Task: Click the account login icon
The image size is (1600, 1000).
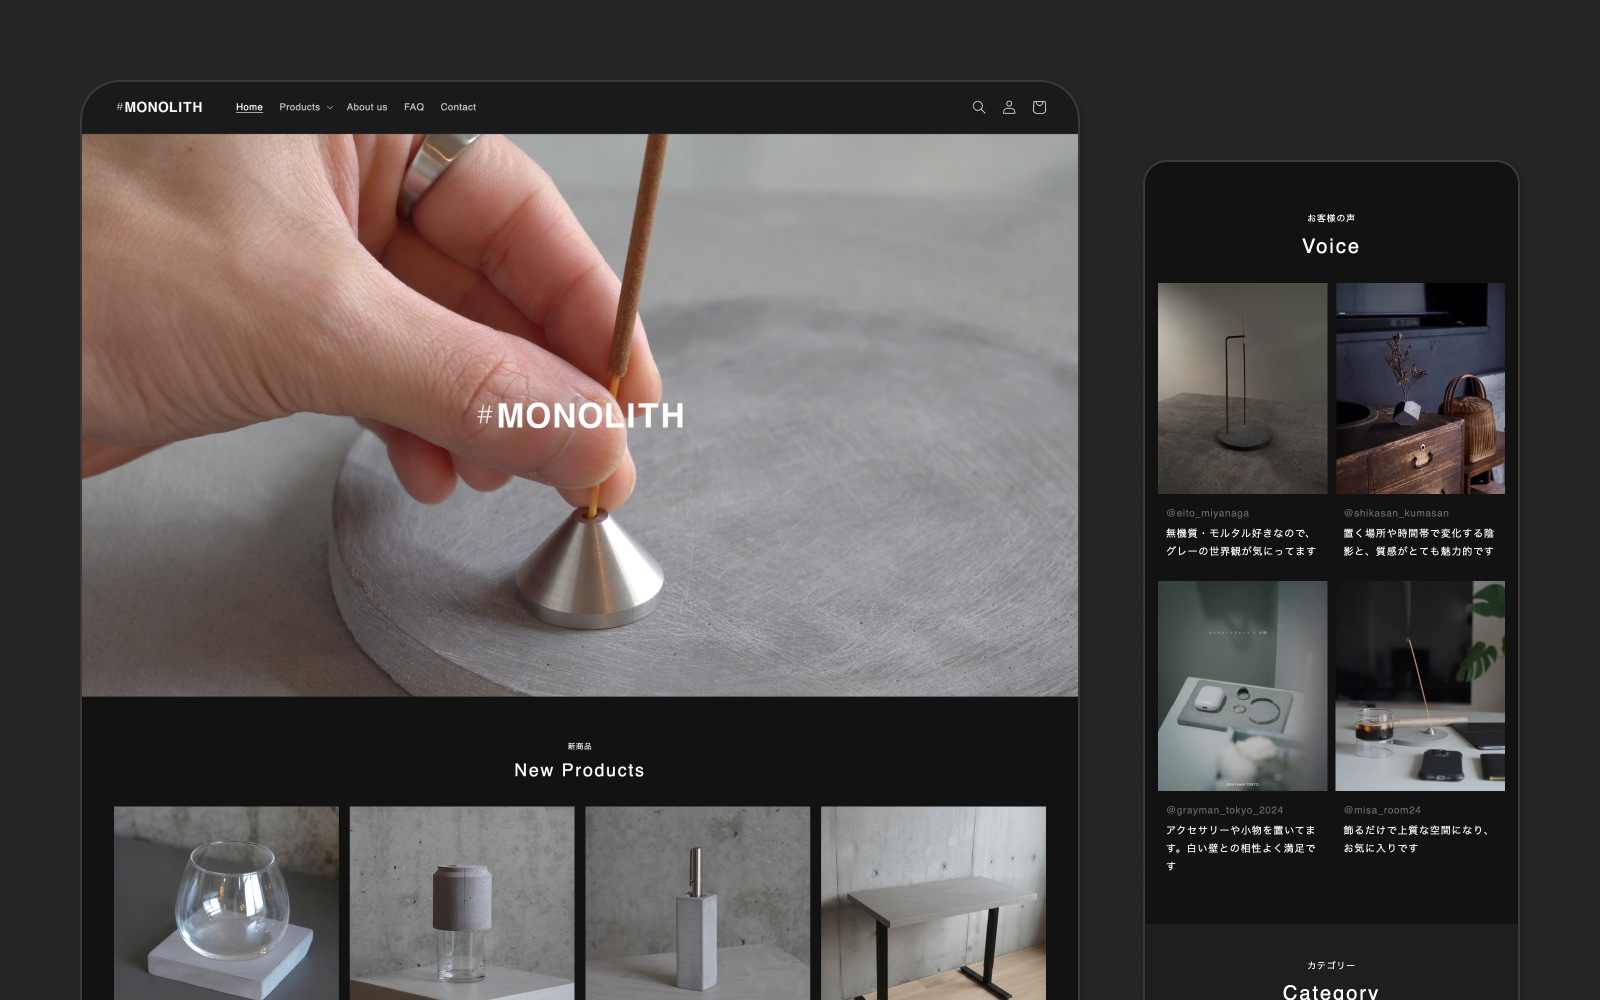Action: (1009, 107)
